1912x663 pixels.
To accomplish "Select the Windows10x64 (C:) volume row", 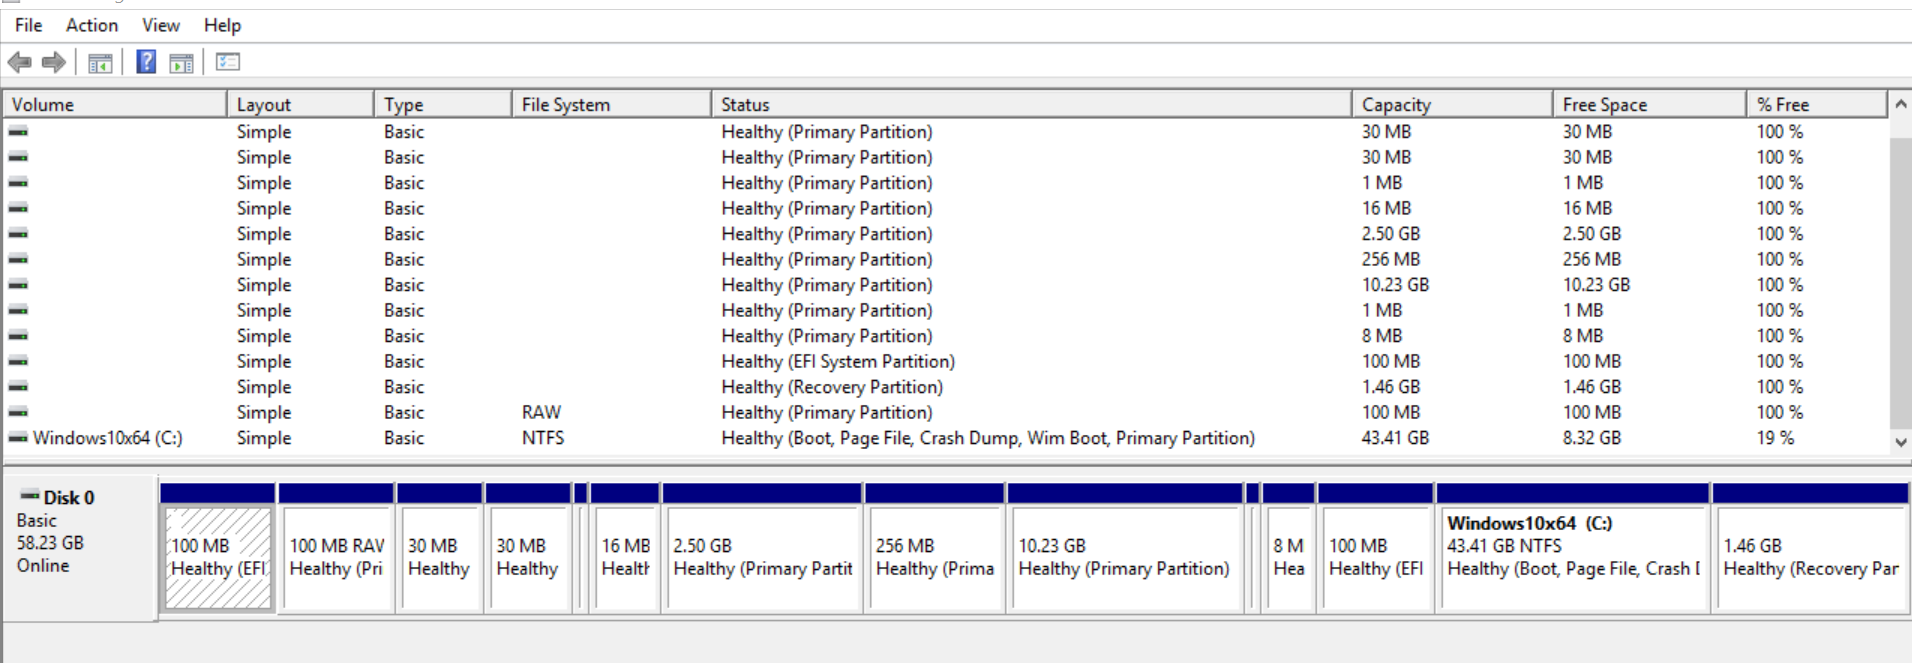I will (945, 438).
